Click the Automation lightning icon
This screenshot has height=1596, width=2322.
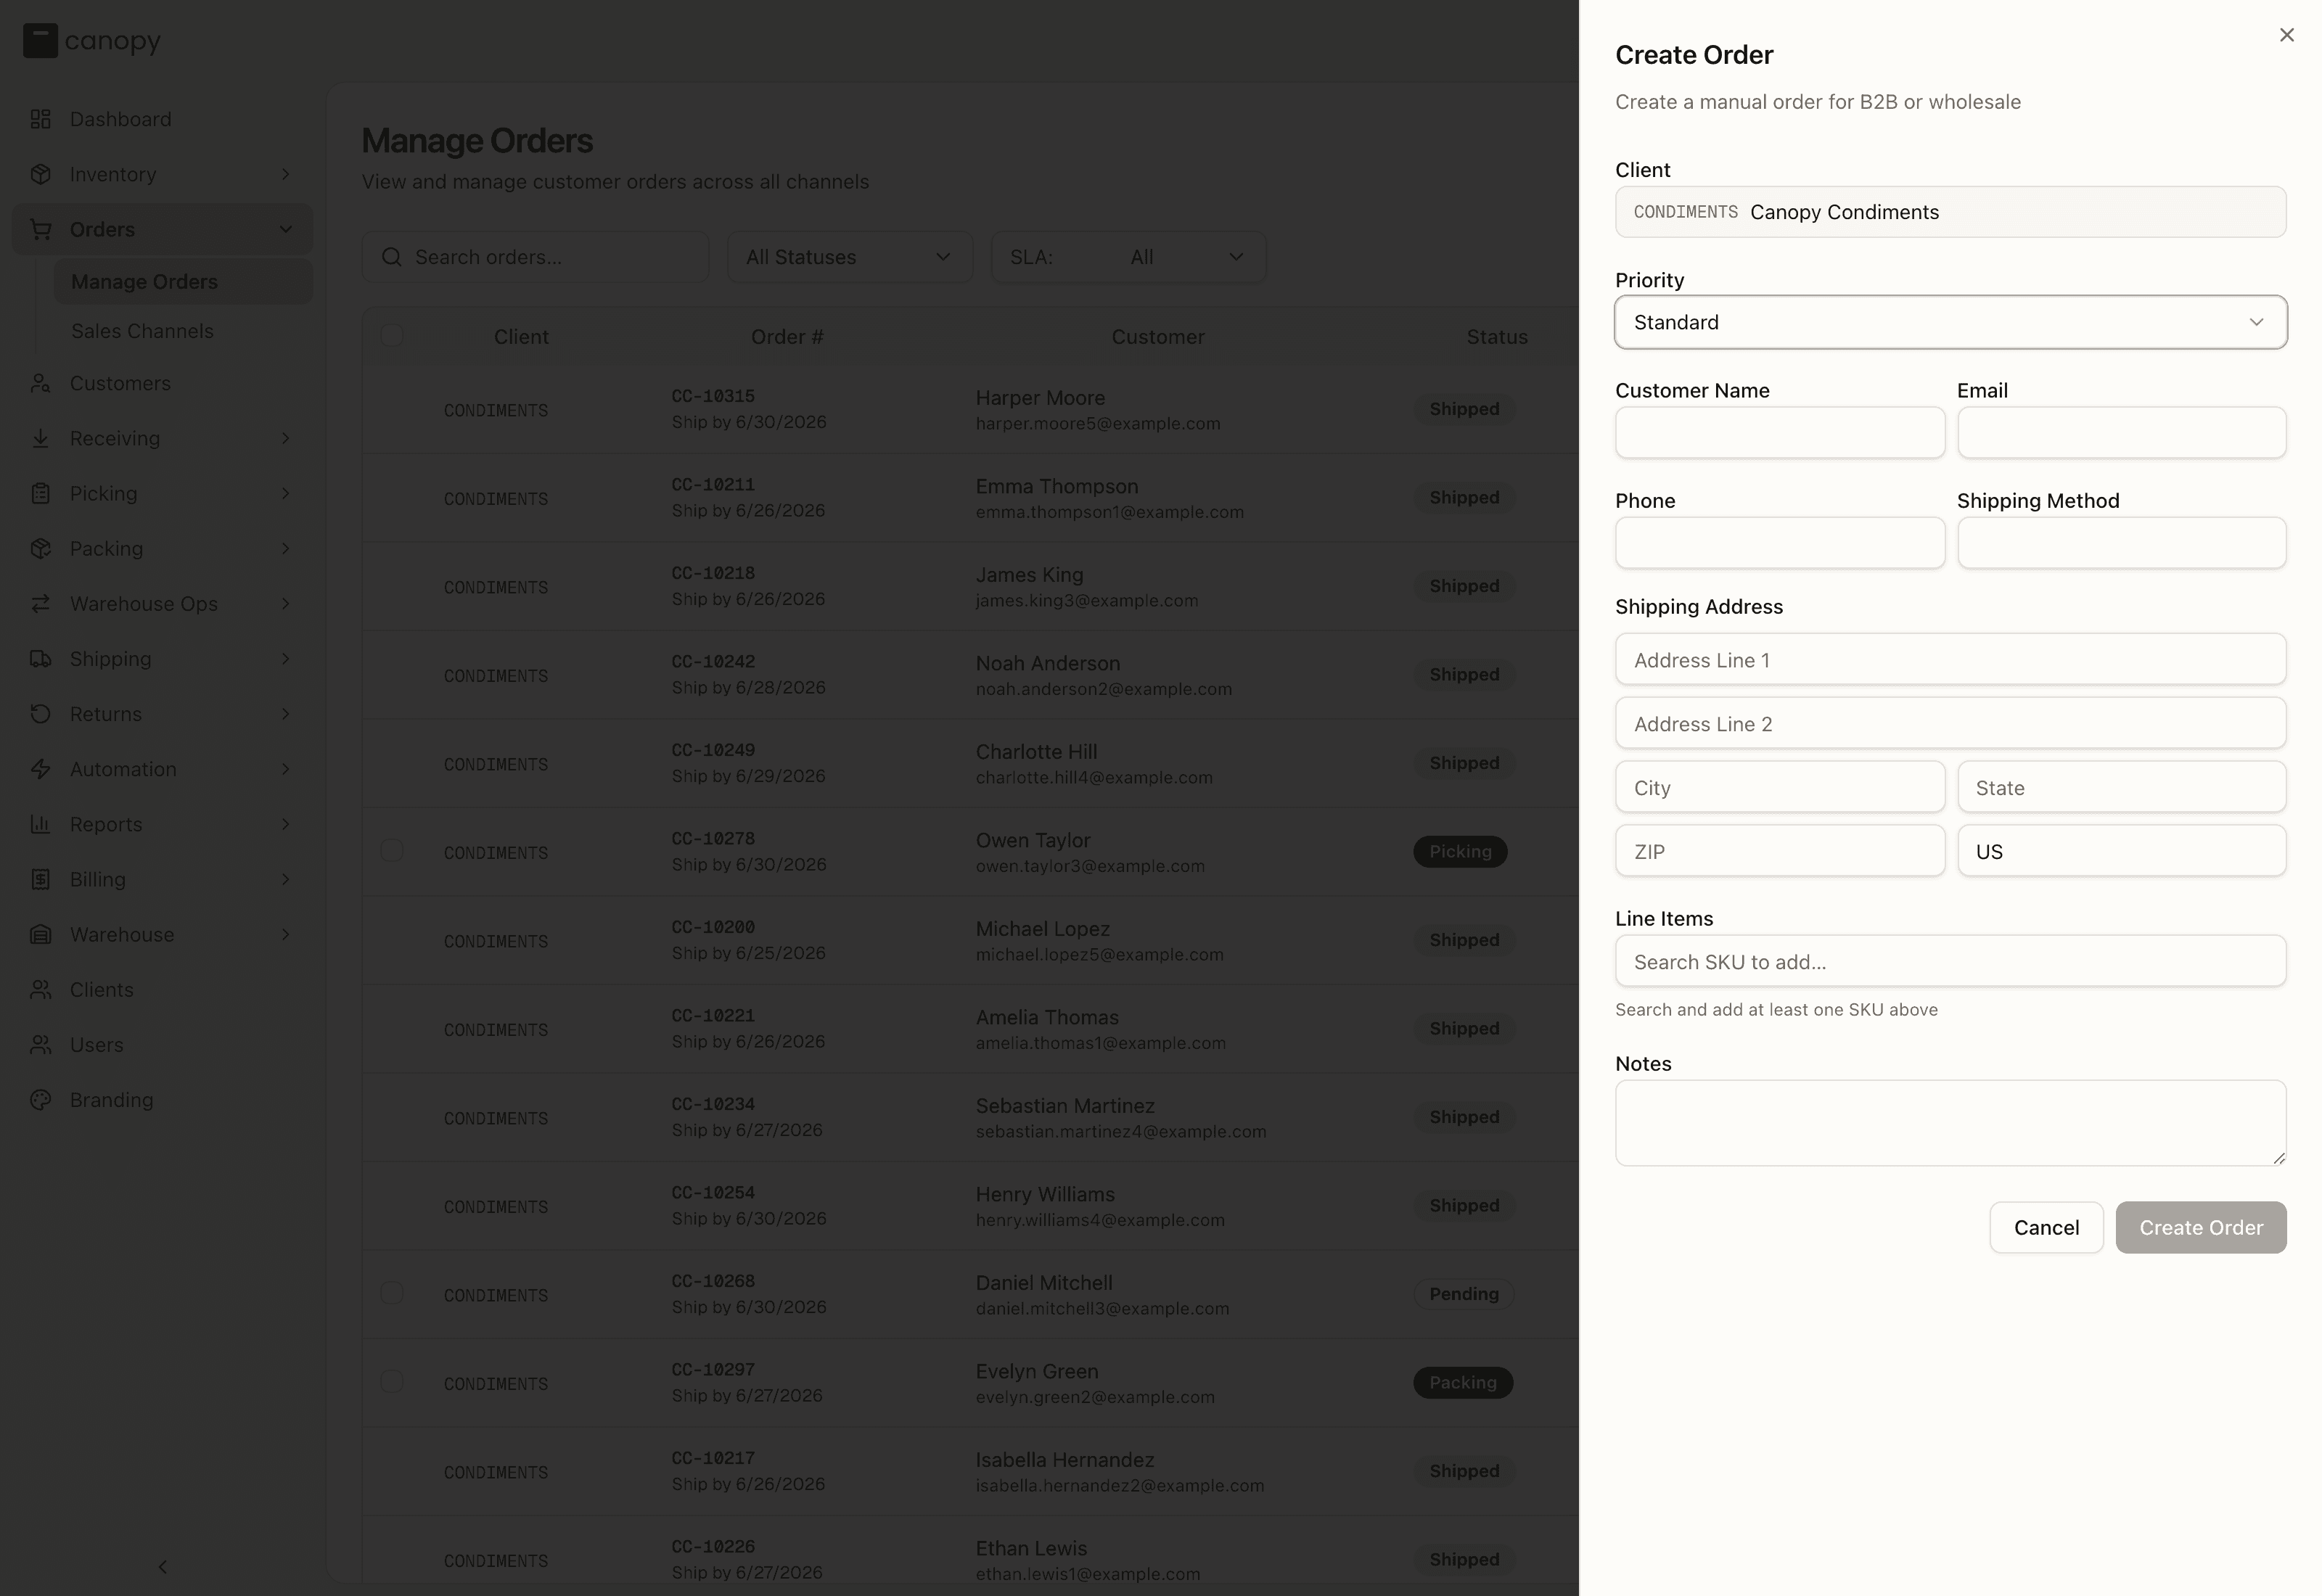40,768
